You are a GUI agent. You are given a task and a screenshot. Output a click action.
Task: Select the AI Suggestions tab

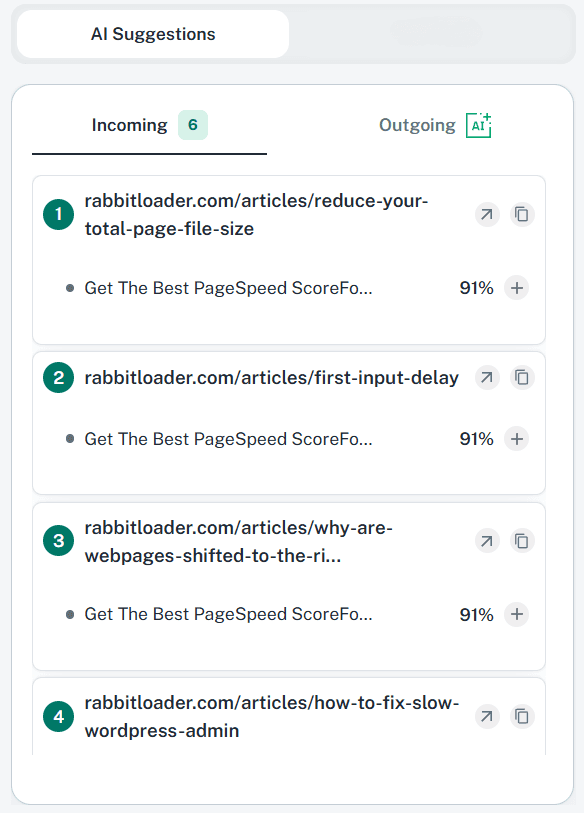tap(153, 34)
